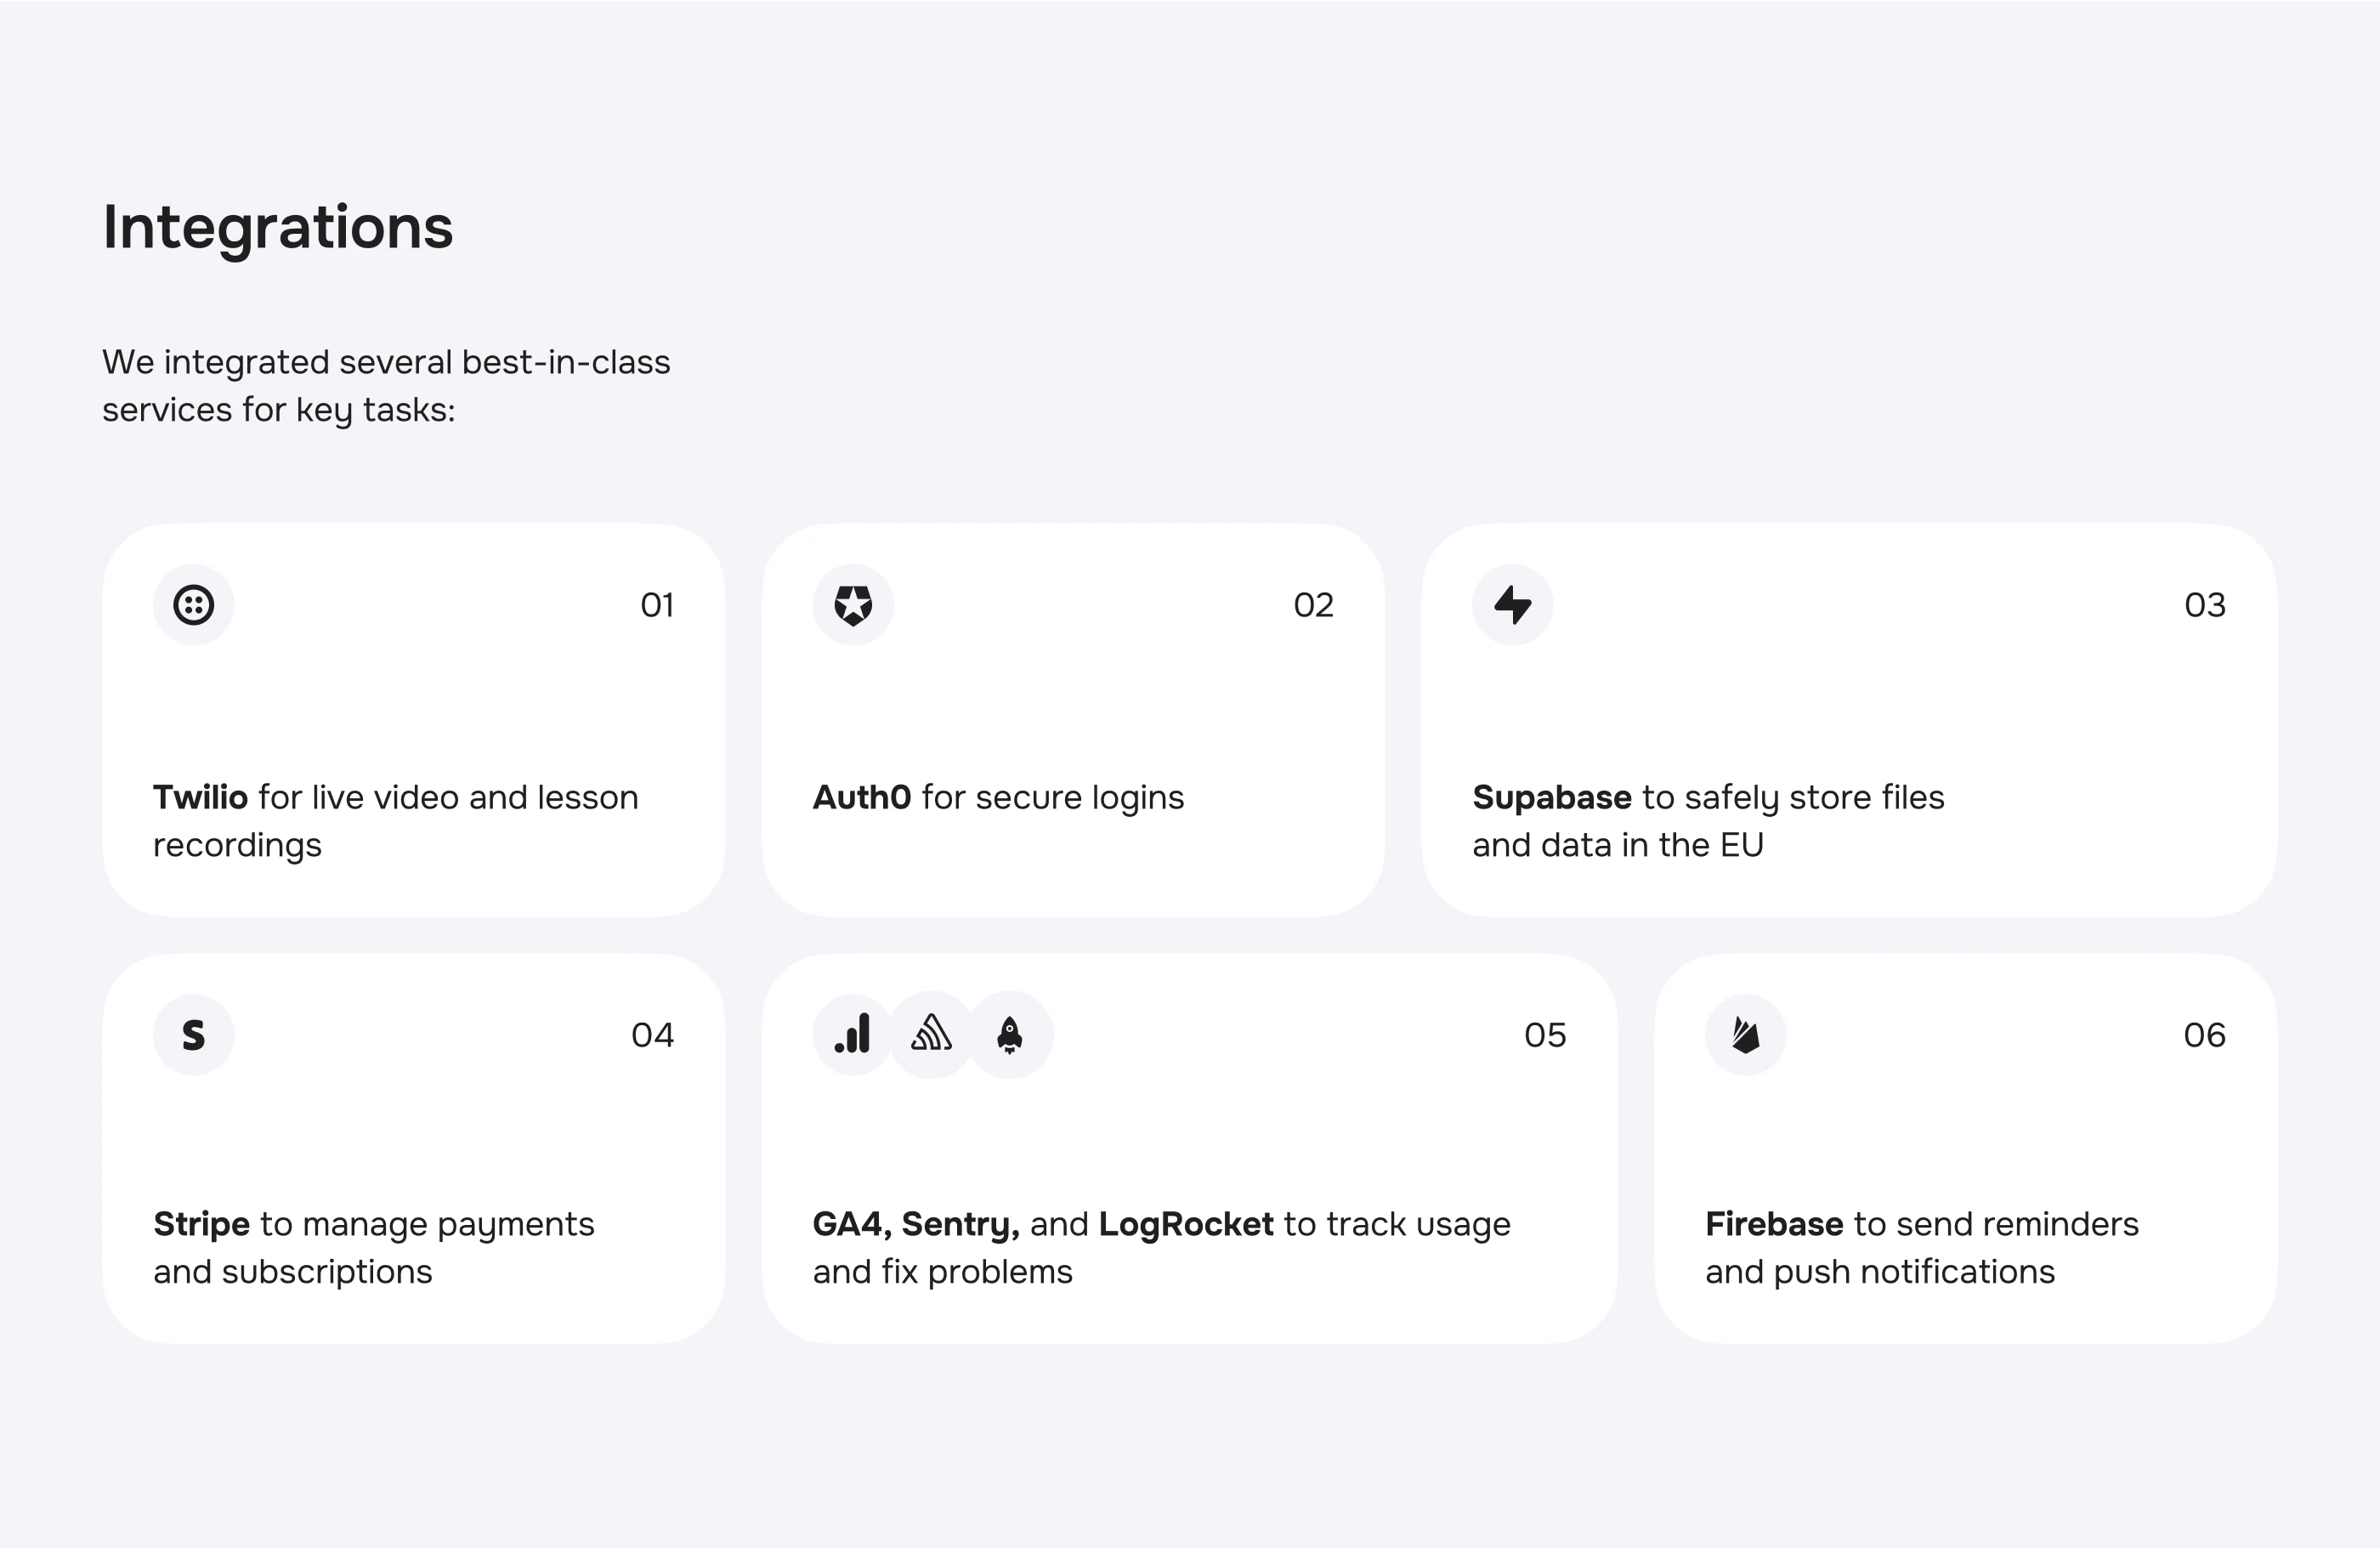Image resolution: width=2380 pixels, height=1548 pixels.
Task: Click the Firebase flame icon
Action: 1745,1035
